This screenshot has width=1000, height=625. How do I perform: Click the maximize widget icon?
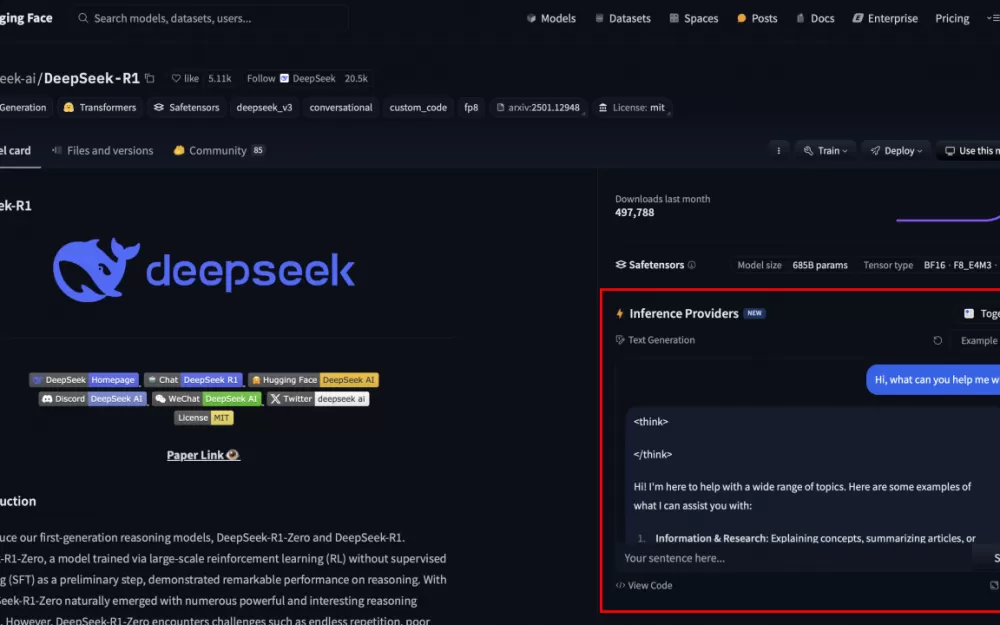[x=994, y=585]
